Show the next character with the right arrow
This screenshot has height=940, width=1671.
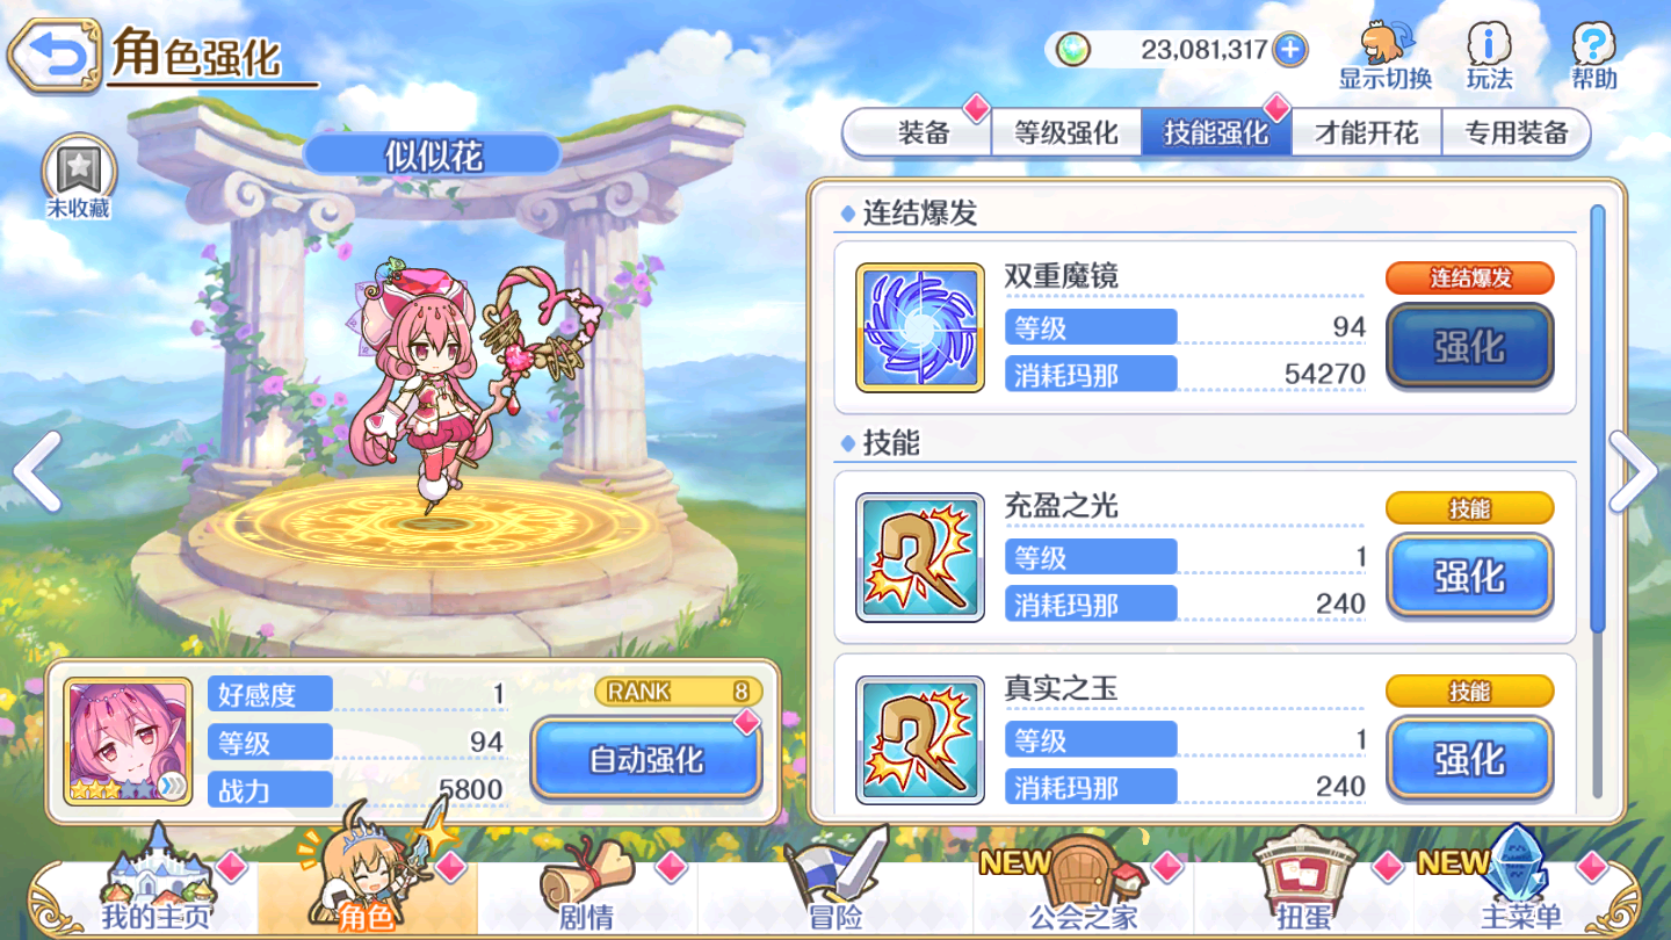click(x=1634, y=472)
